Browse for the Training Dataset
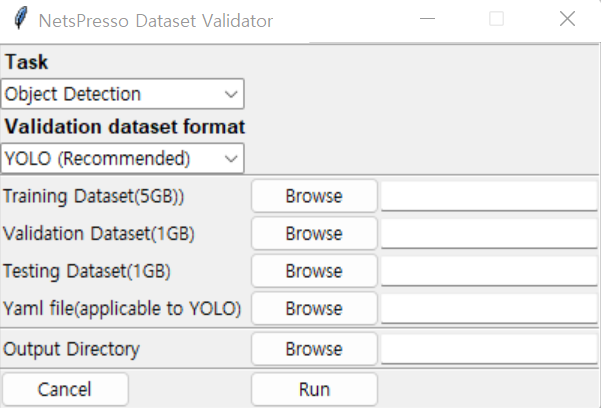The image size is (601, 408). pyautogui.click(x=313, y=196)
